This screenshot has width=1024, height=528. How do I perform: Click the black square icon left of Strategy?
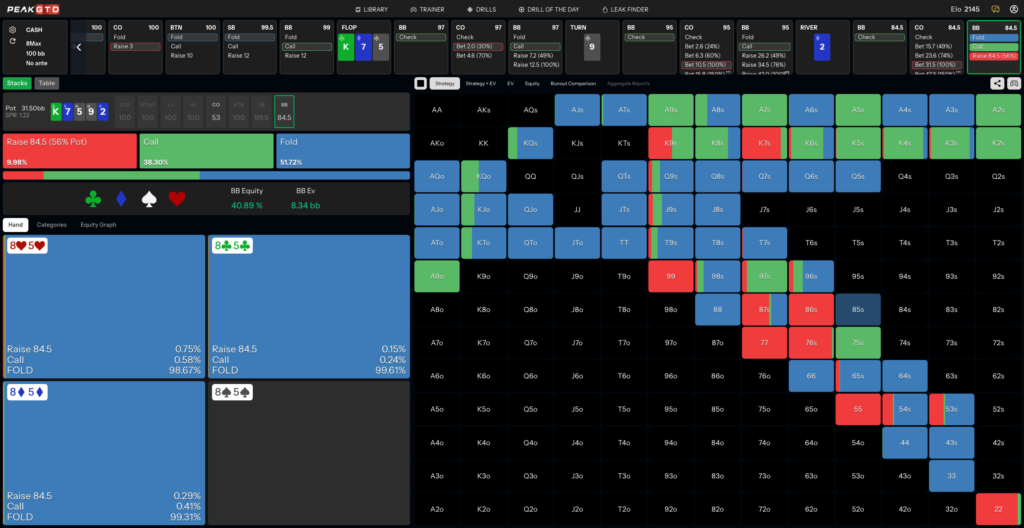tap(421, 83)
